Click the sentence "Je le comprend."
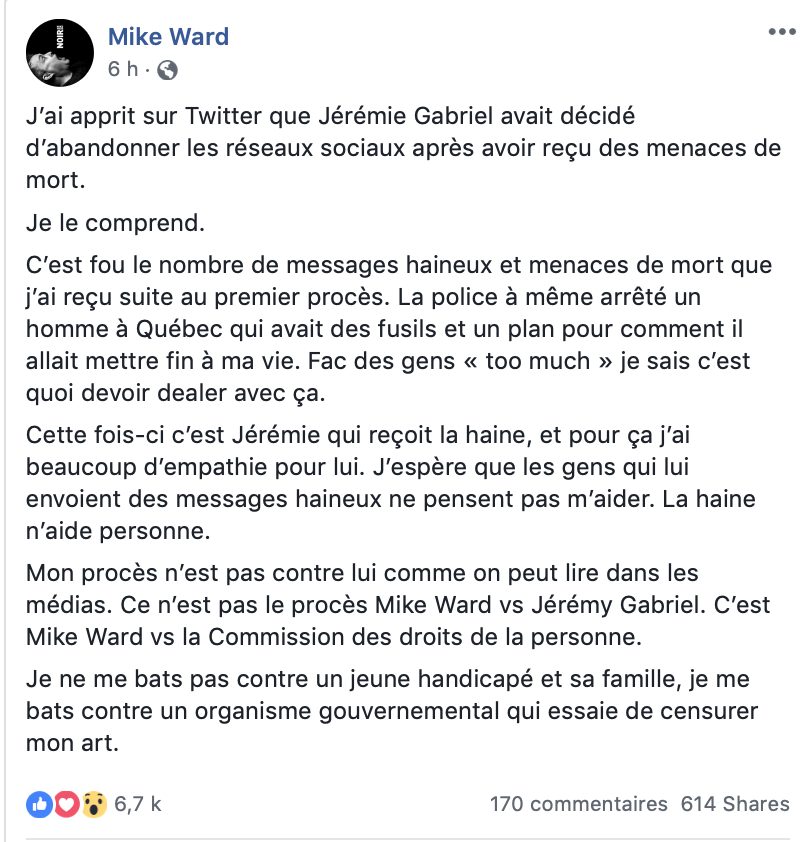This screenshot has width=808, height=842. [x=115, y=223]
